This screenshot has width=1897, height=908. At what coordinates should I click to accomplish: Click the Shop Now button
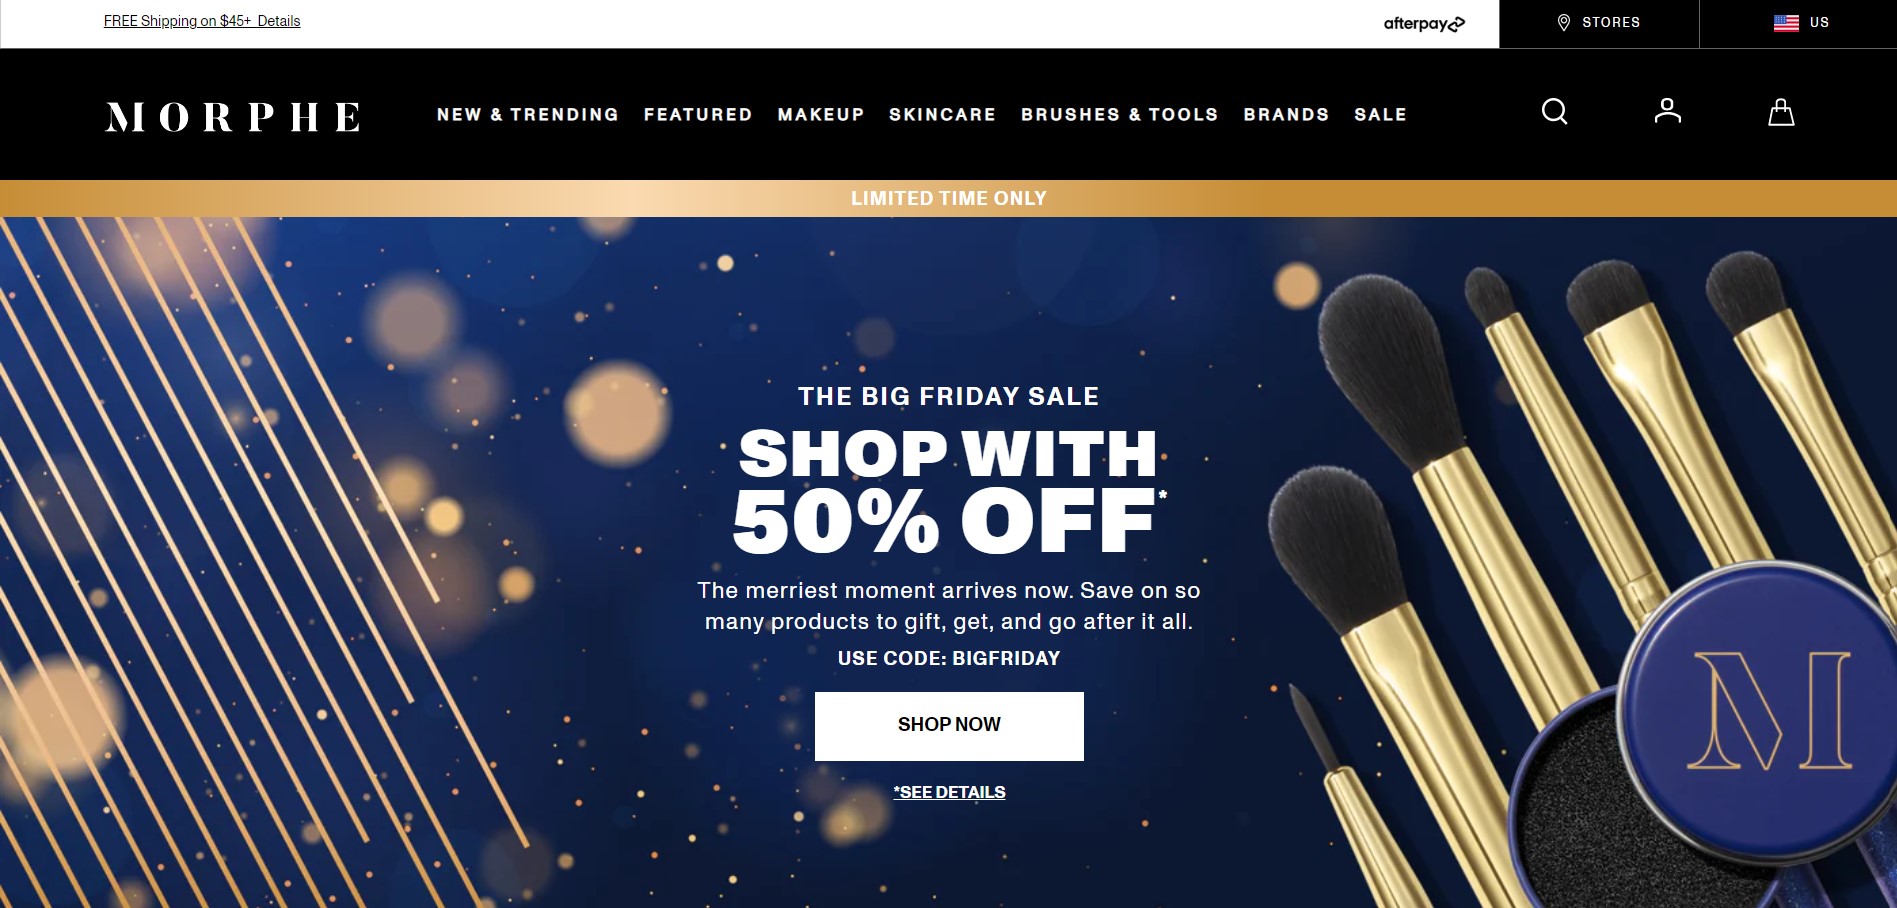point(949,726)
